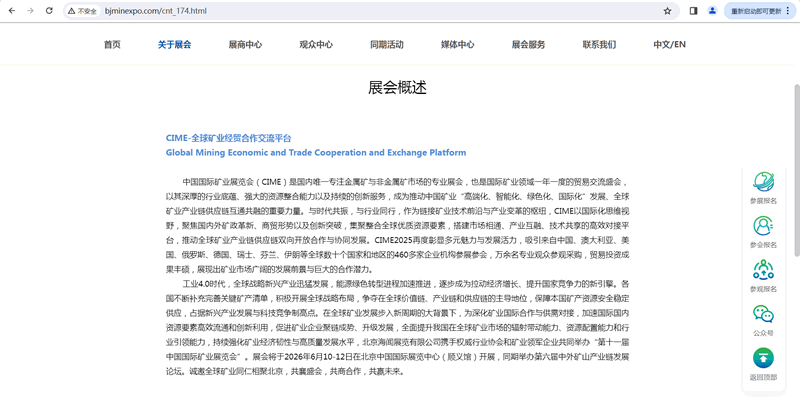Viewport: 800px width, 406px height.
Task: Click the 参展报名 exhibitor registration icon
Action: pyautogui.click(x=763, y=183)
